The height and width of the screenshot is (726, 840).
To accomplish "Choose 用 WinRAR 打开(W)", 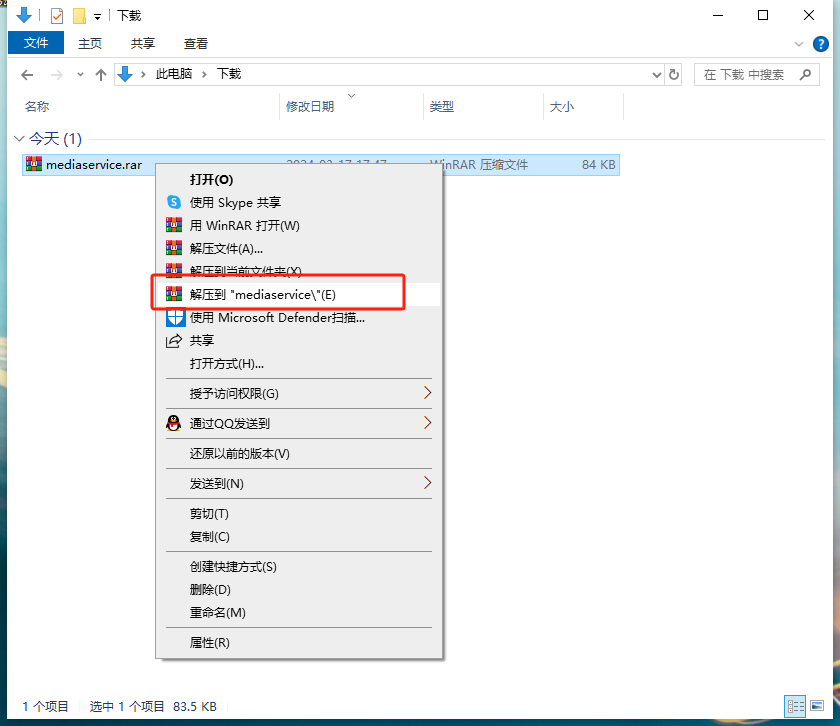I will click(x=299, y=226).
